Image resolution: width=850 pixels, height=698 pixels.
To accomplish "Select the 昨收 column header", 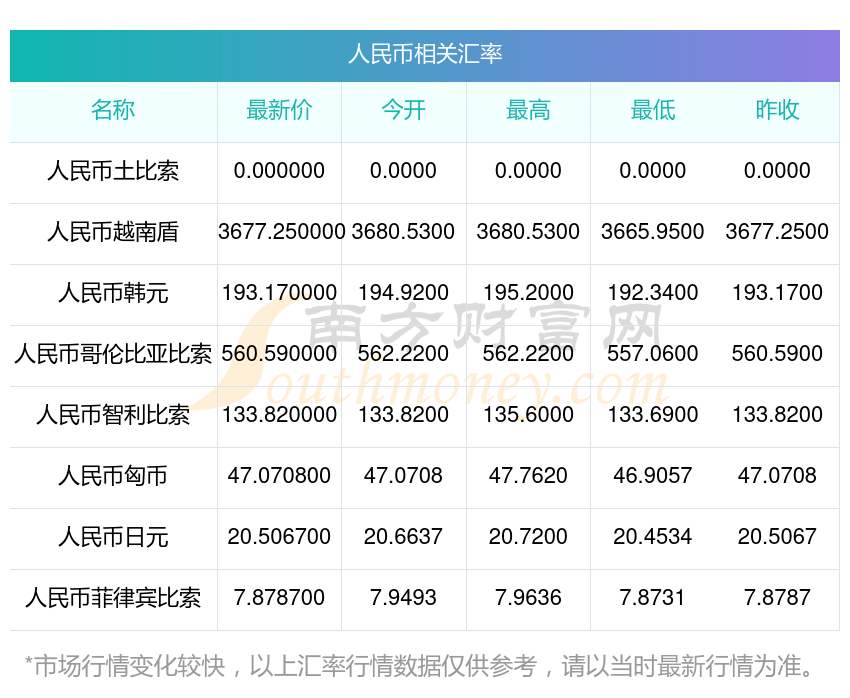I will pyautogui.click(x=777, y=110).
